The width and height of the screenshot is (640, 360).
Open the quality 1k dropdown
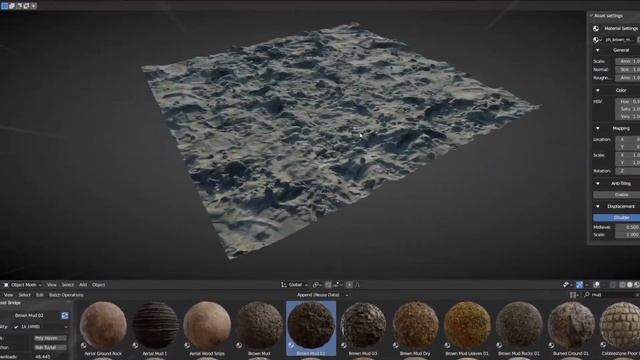[40, 327]
